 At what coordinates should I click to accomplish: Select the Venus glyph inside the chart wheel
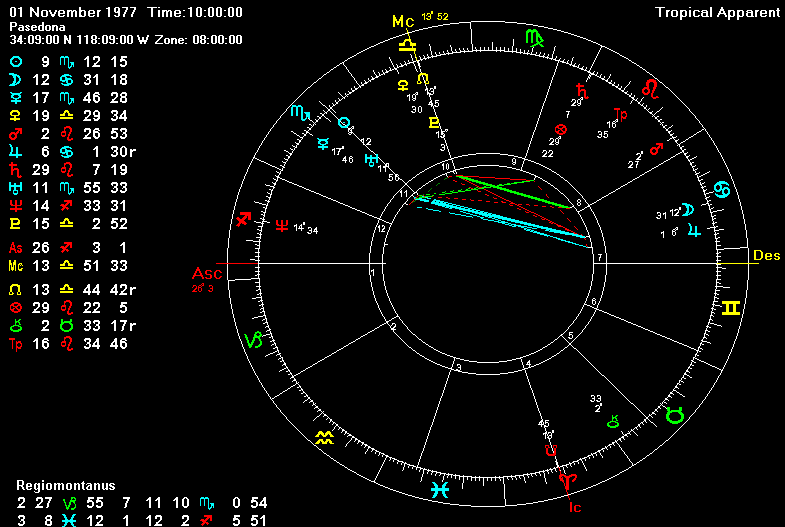point(403,85)
